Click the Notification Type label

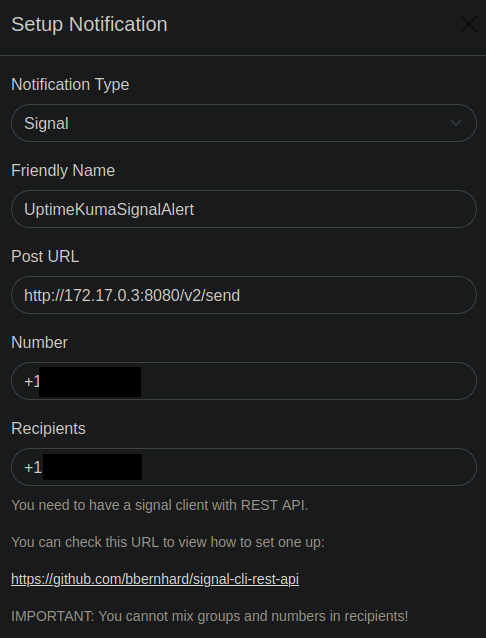pos(70,85)
